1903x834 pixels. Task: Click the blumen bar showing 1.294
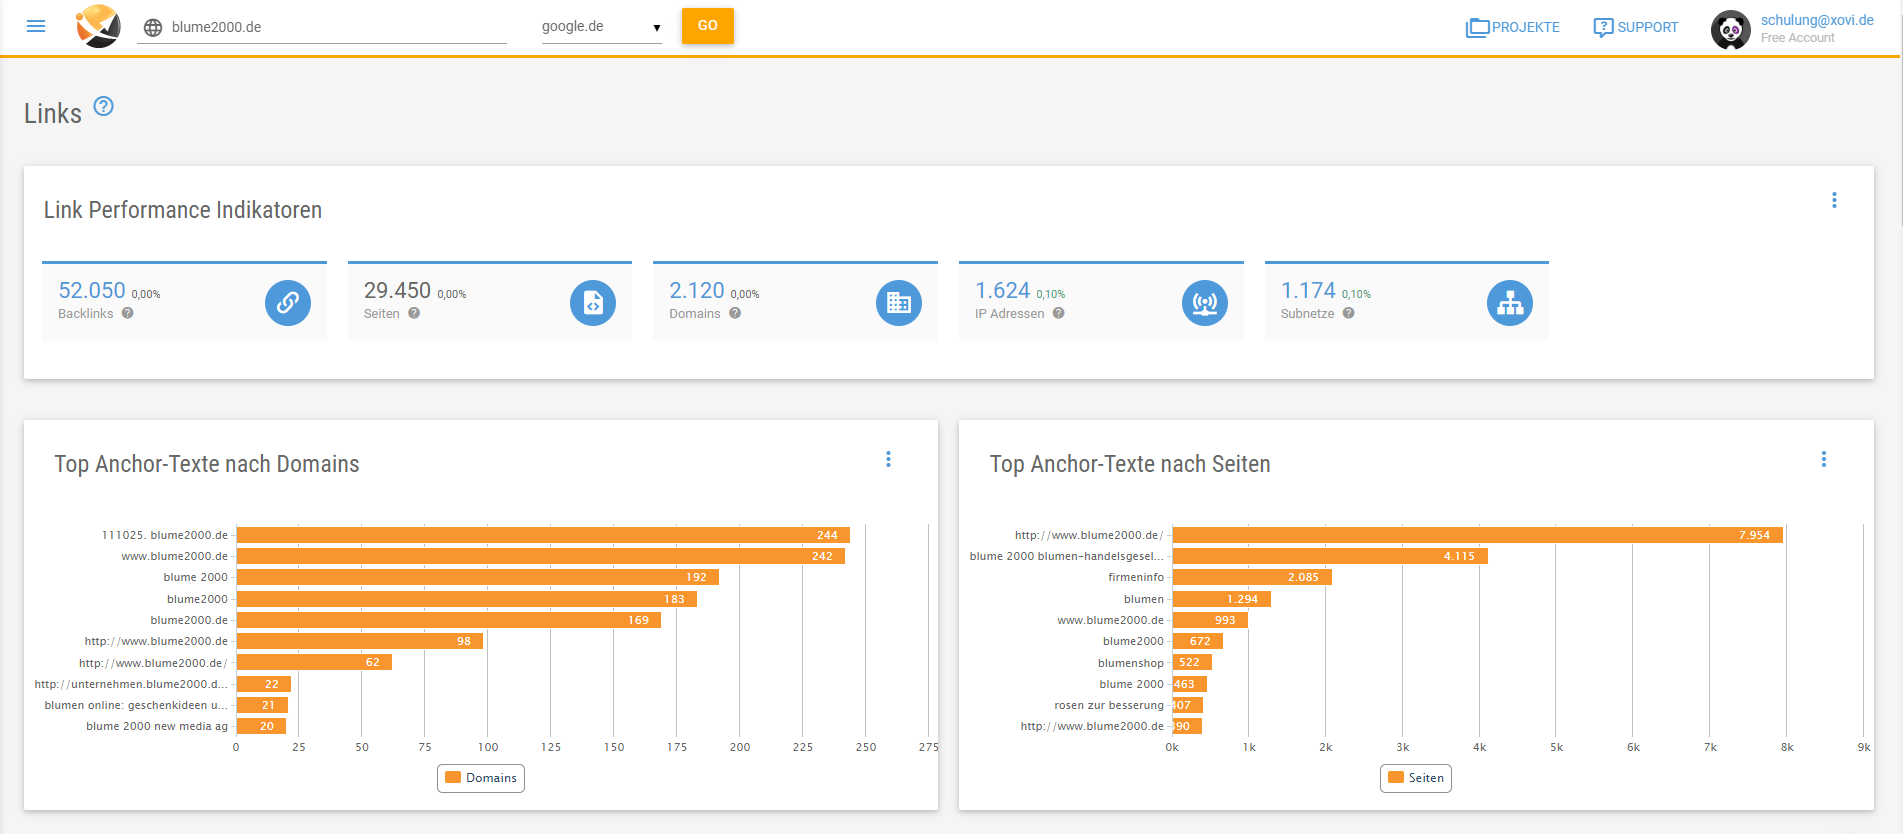1222,599
